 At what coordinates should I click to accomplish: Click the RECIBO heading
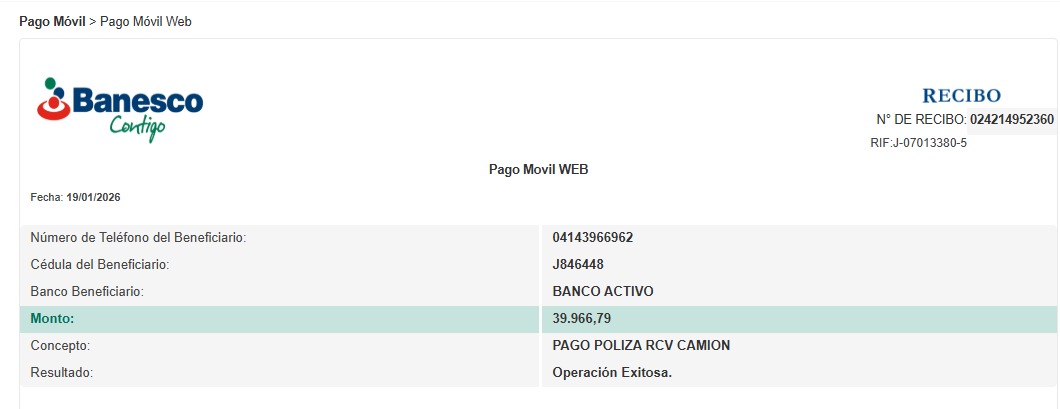pyautogui.click(x=961, y=96)
